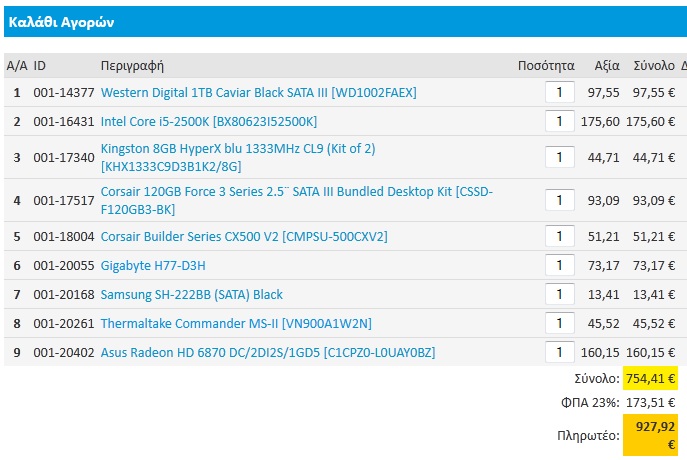
Task: Select product ID 001-18004
Action: pyautogui.click(x=64, y=237)
